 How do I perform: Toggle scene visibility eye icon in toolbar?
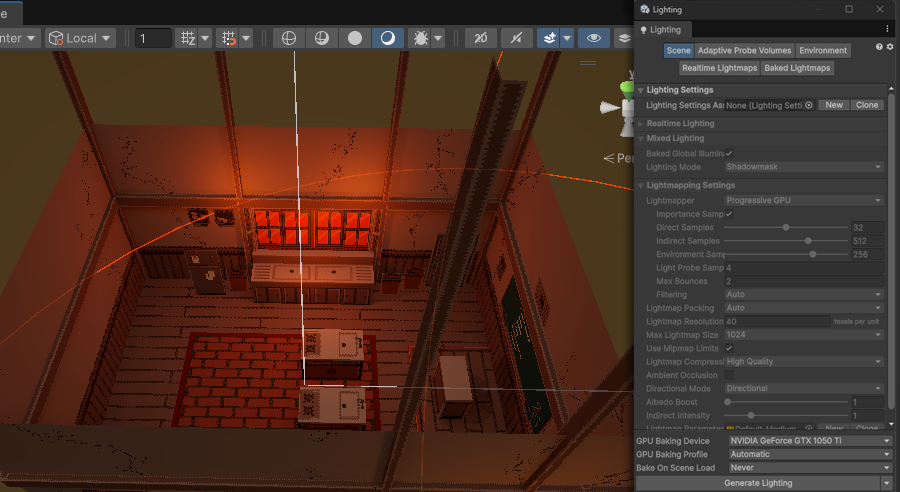coord(594,38)
